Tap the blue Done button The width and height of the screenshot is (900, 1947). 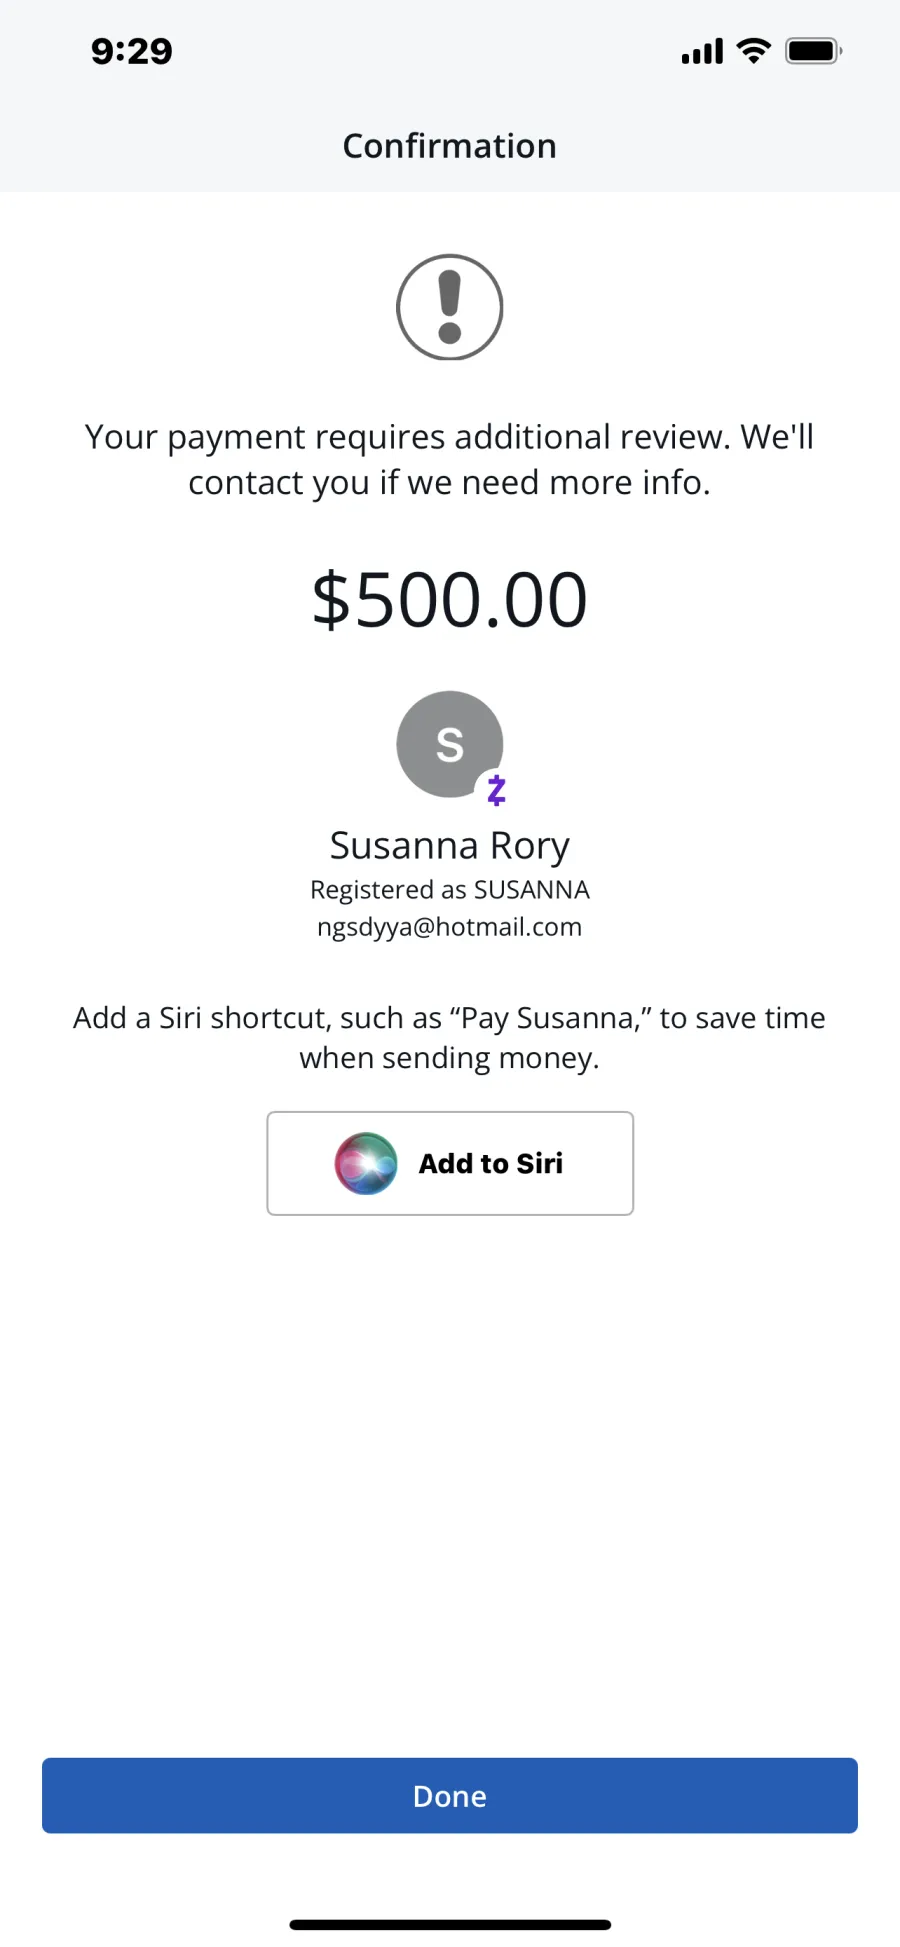450,1796
